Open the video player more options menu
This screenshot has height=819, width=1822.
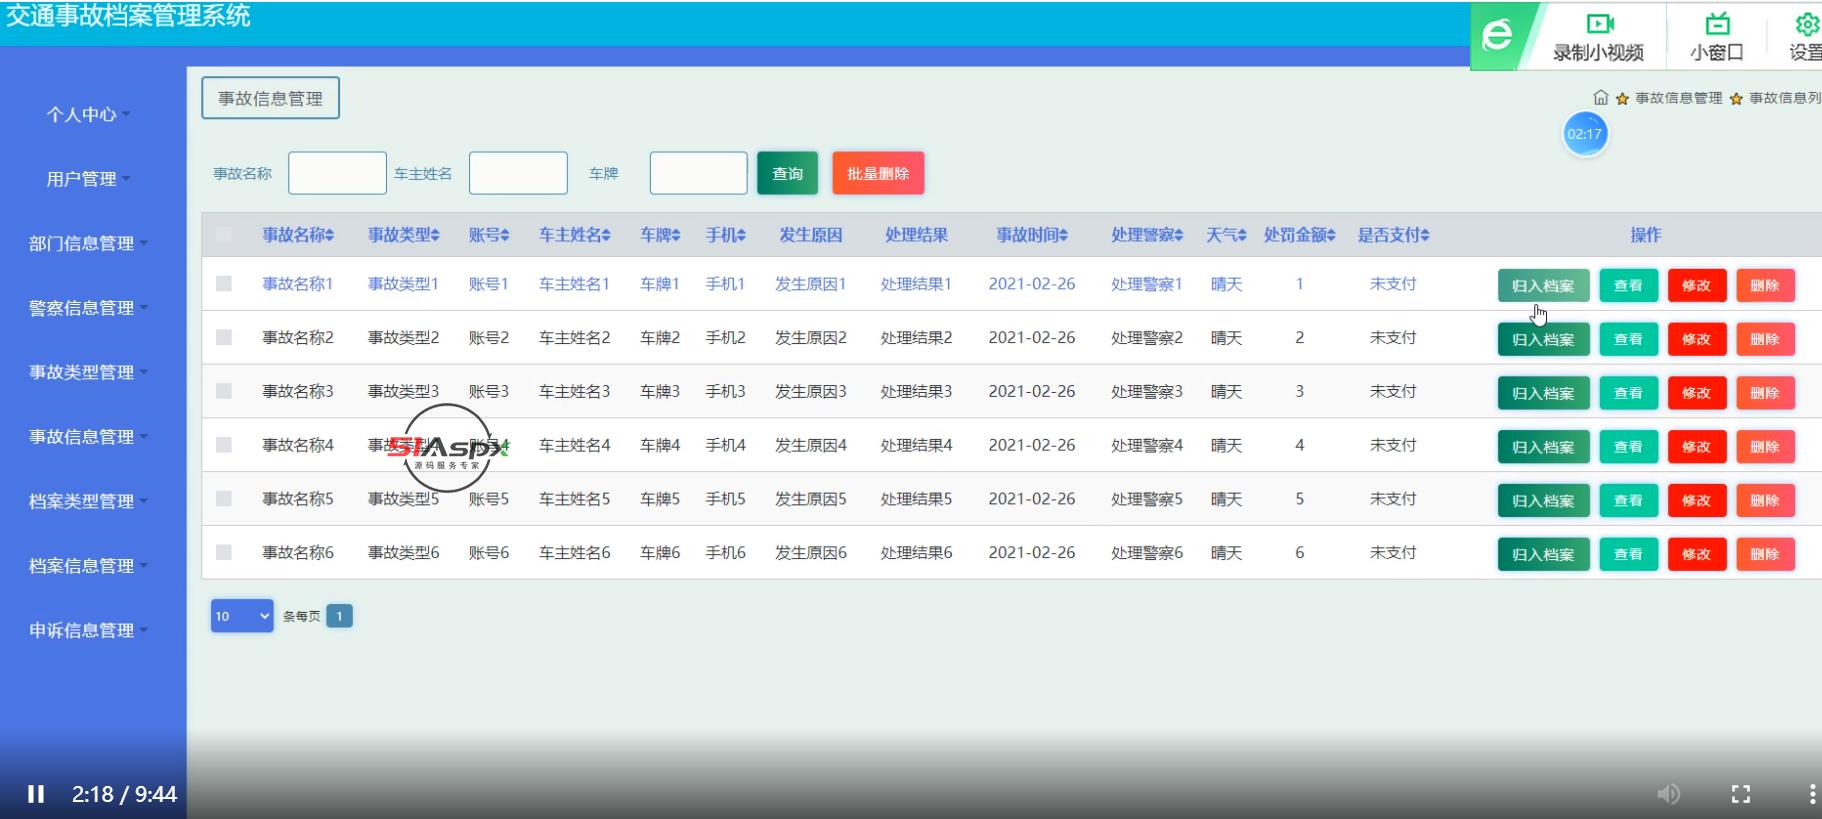click(x=1811, y=794)
